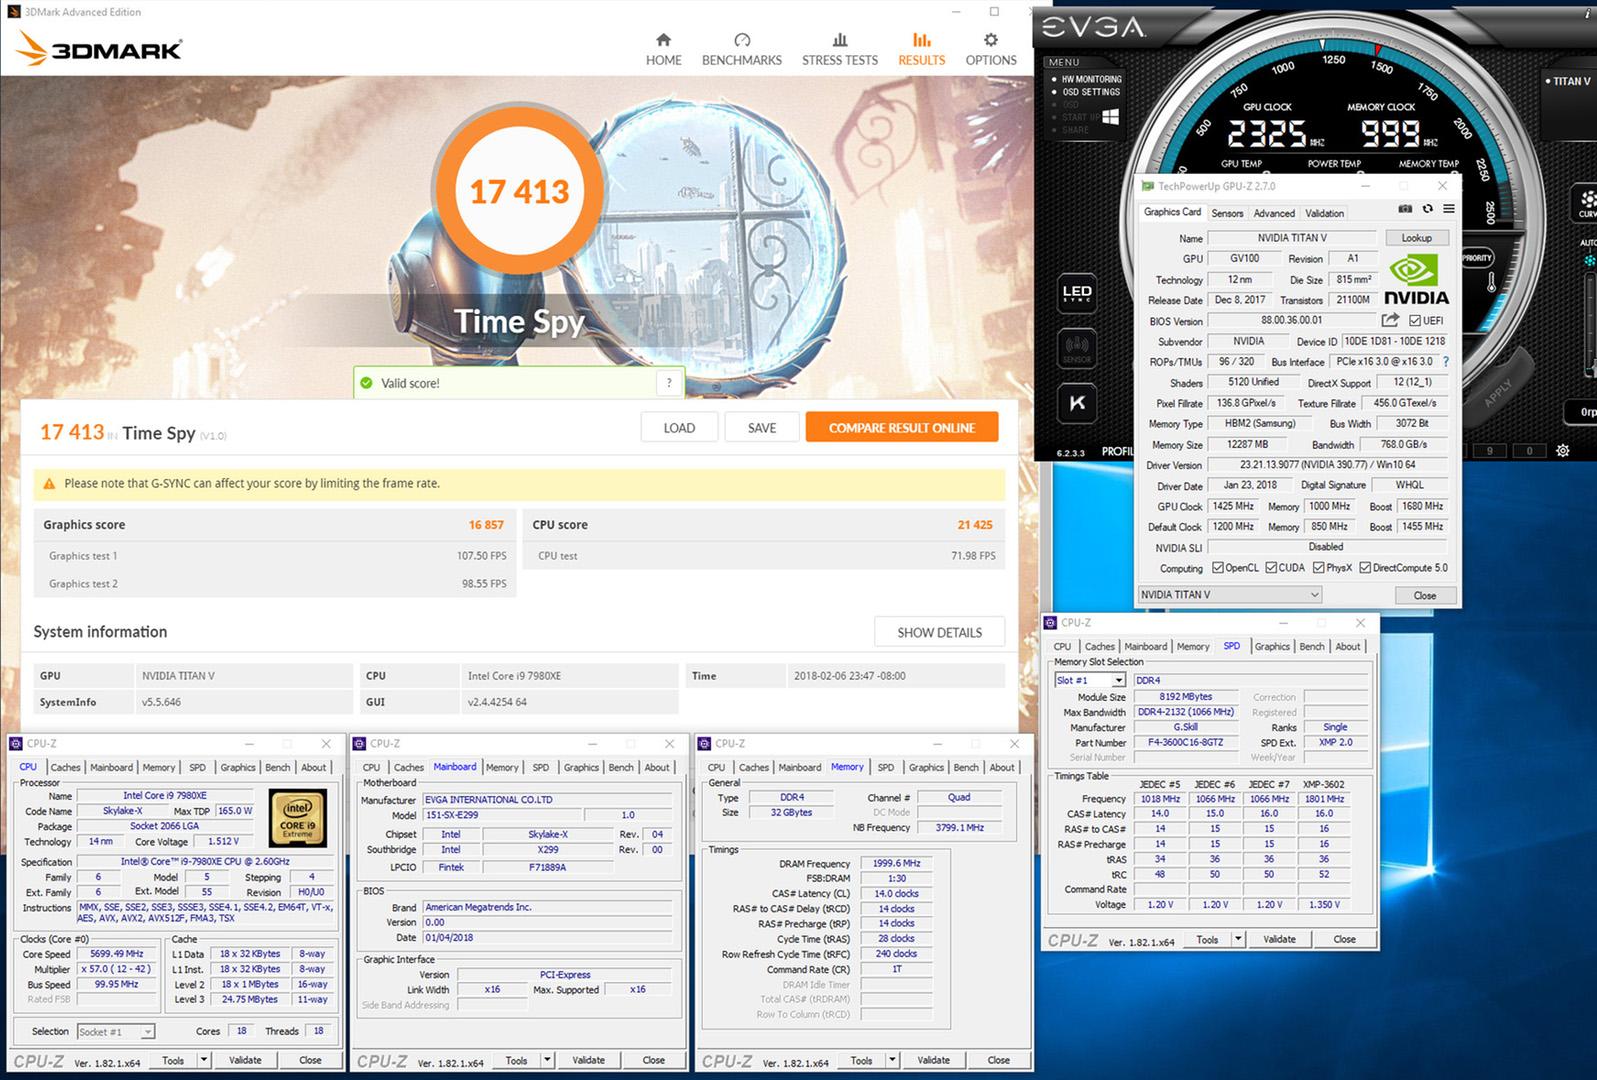Click the Compare Result Online button

click(x=902, y=427)
